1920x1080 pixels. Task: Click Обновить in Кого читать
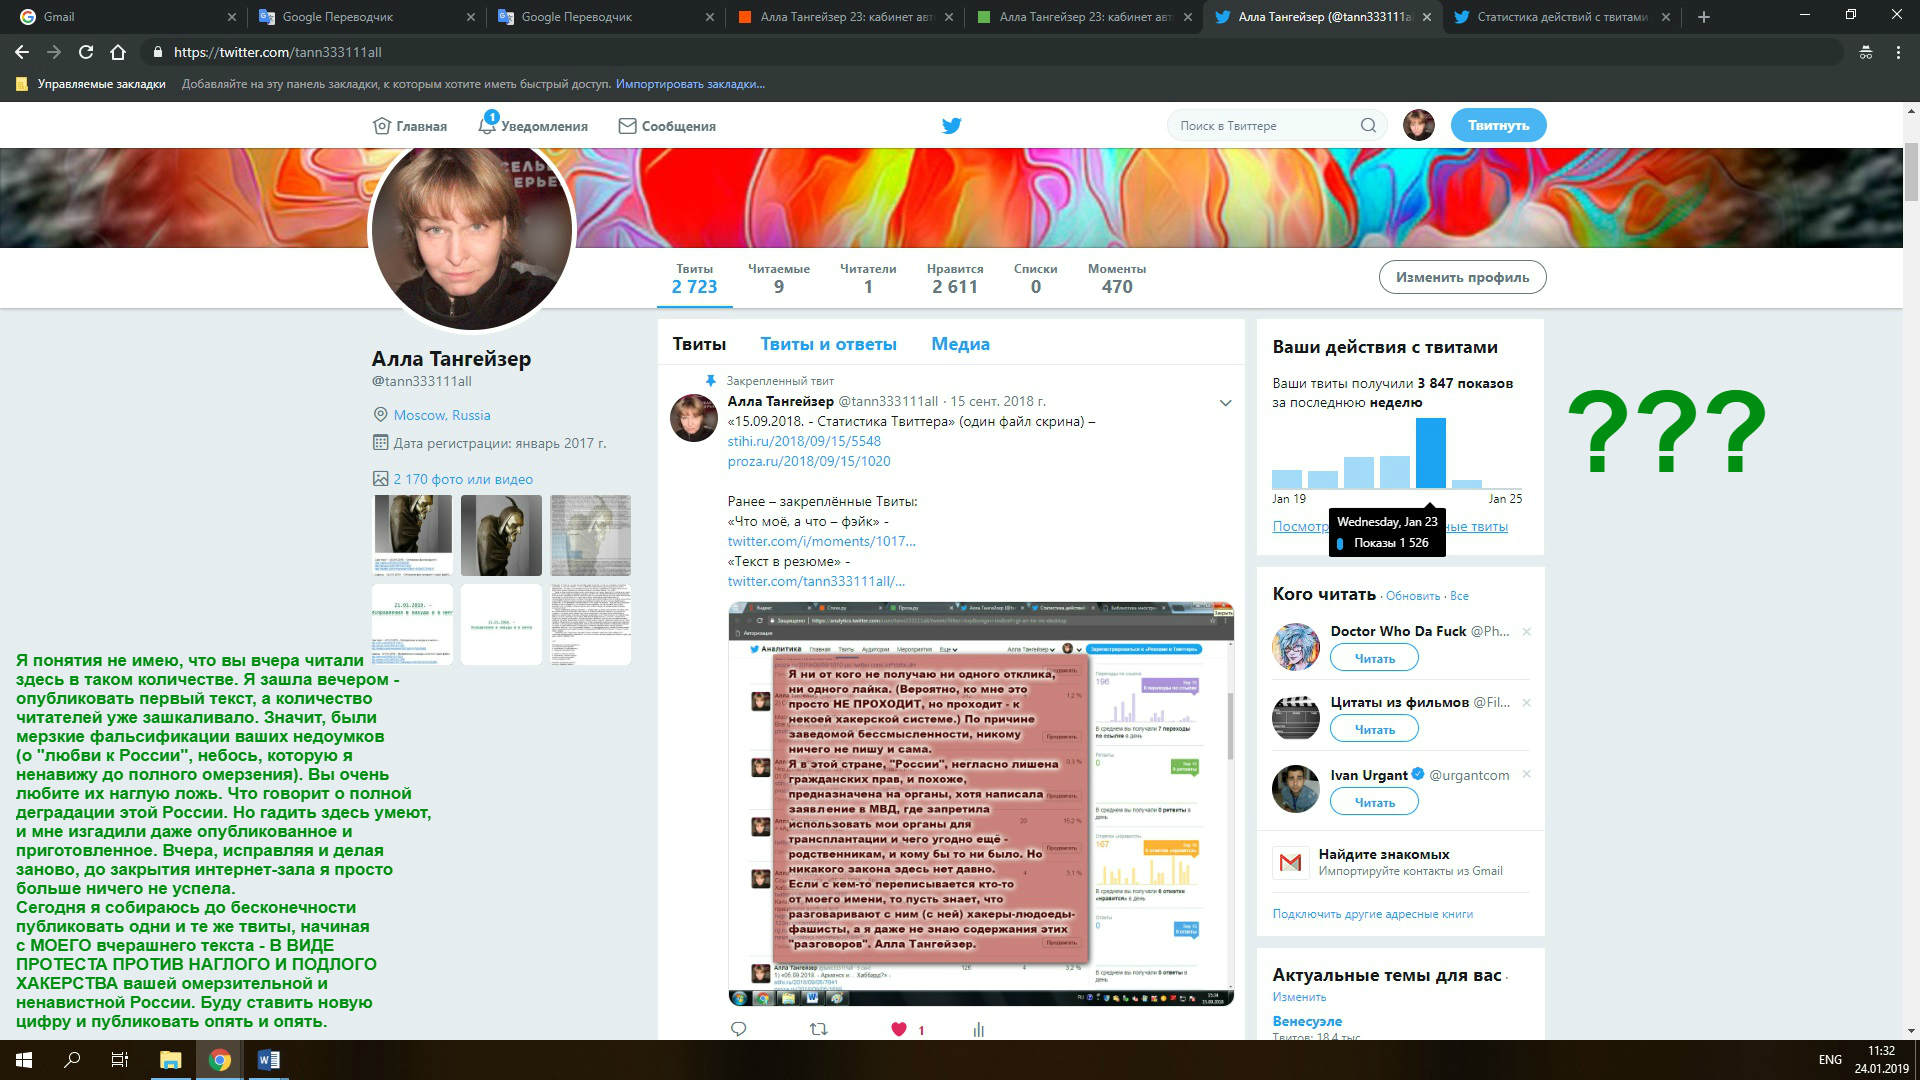pos(1413,596)
